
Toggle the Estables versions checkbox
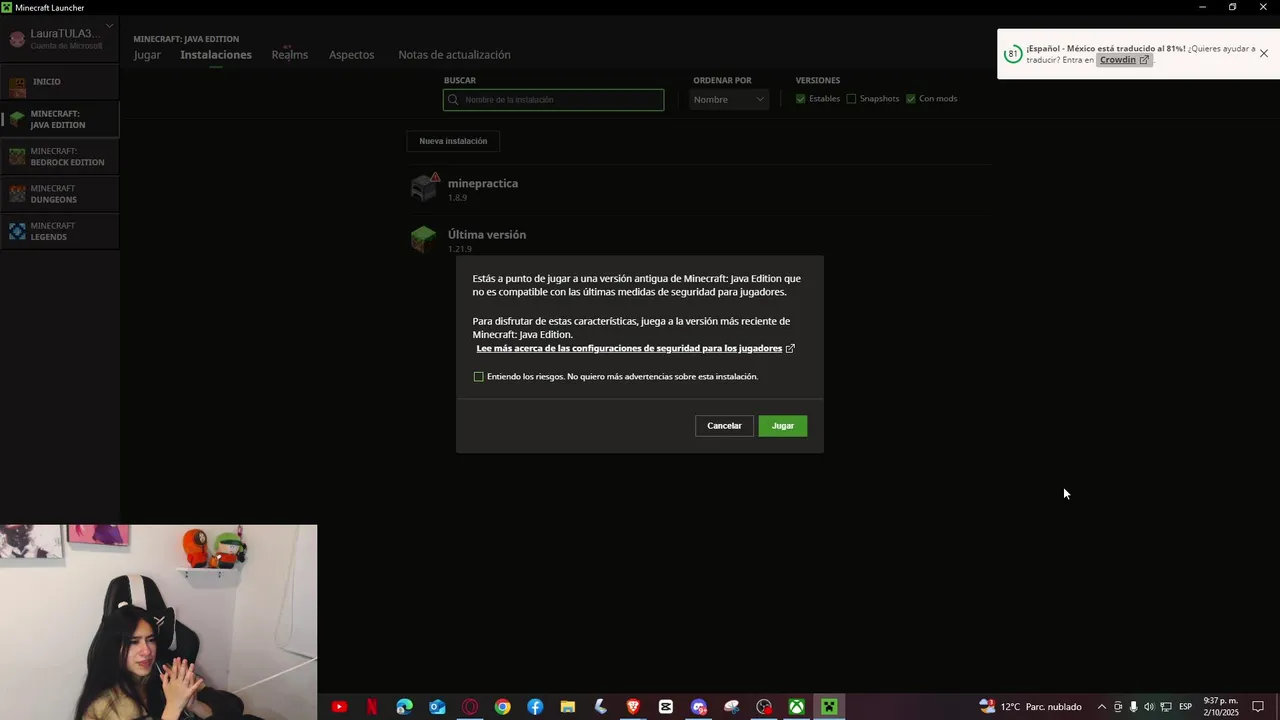click(x=800, y=99)
